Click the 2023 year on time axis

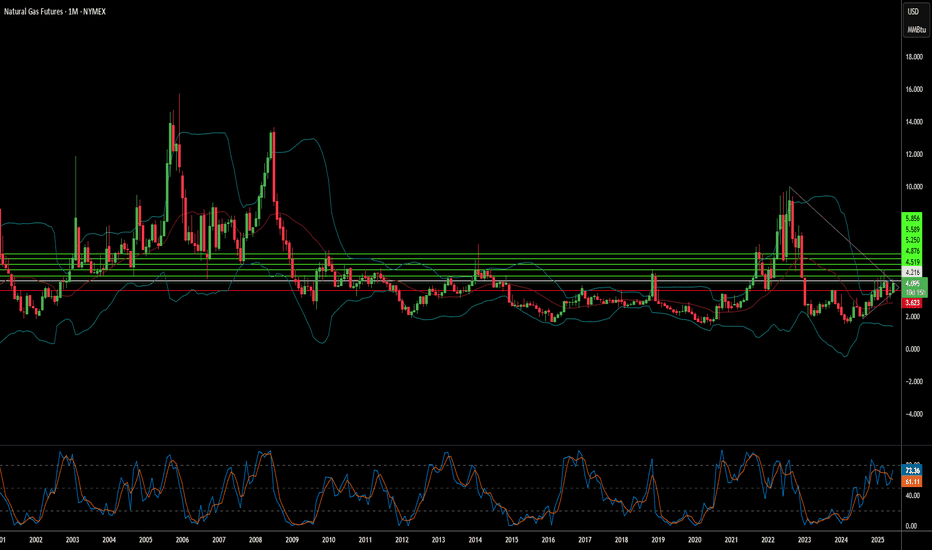click(x=804, y=540)
